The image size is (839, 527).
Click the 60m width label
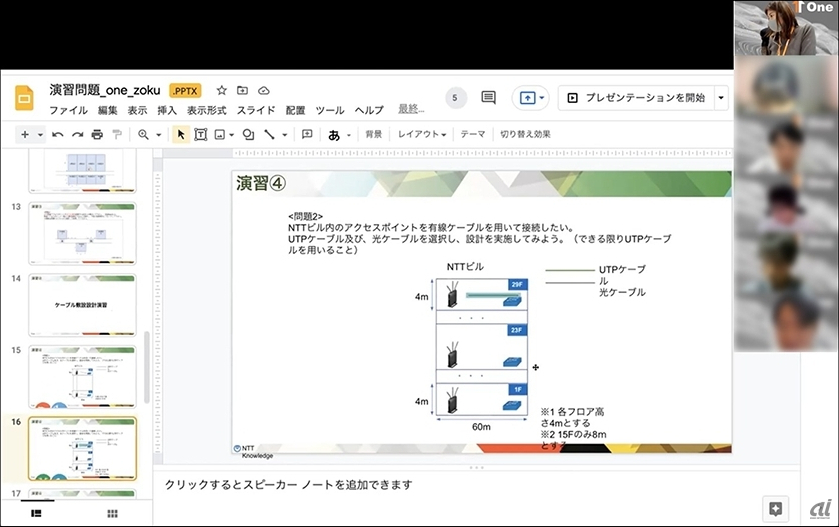click(481, 427)
